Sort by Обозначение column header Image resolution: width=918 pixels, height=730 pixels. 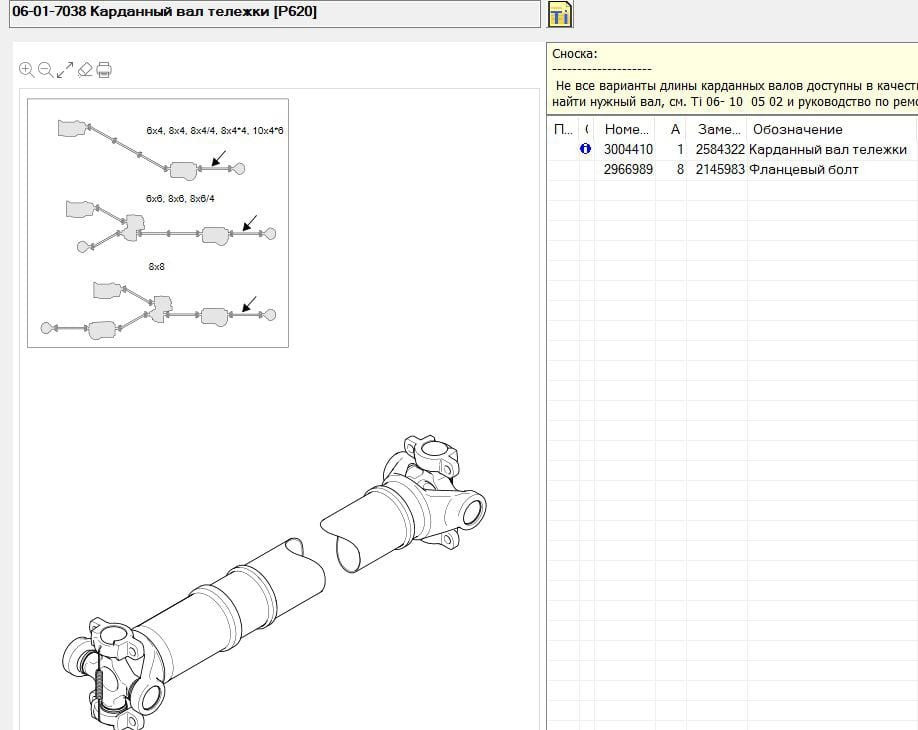coord(797,129)
